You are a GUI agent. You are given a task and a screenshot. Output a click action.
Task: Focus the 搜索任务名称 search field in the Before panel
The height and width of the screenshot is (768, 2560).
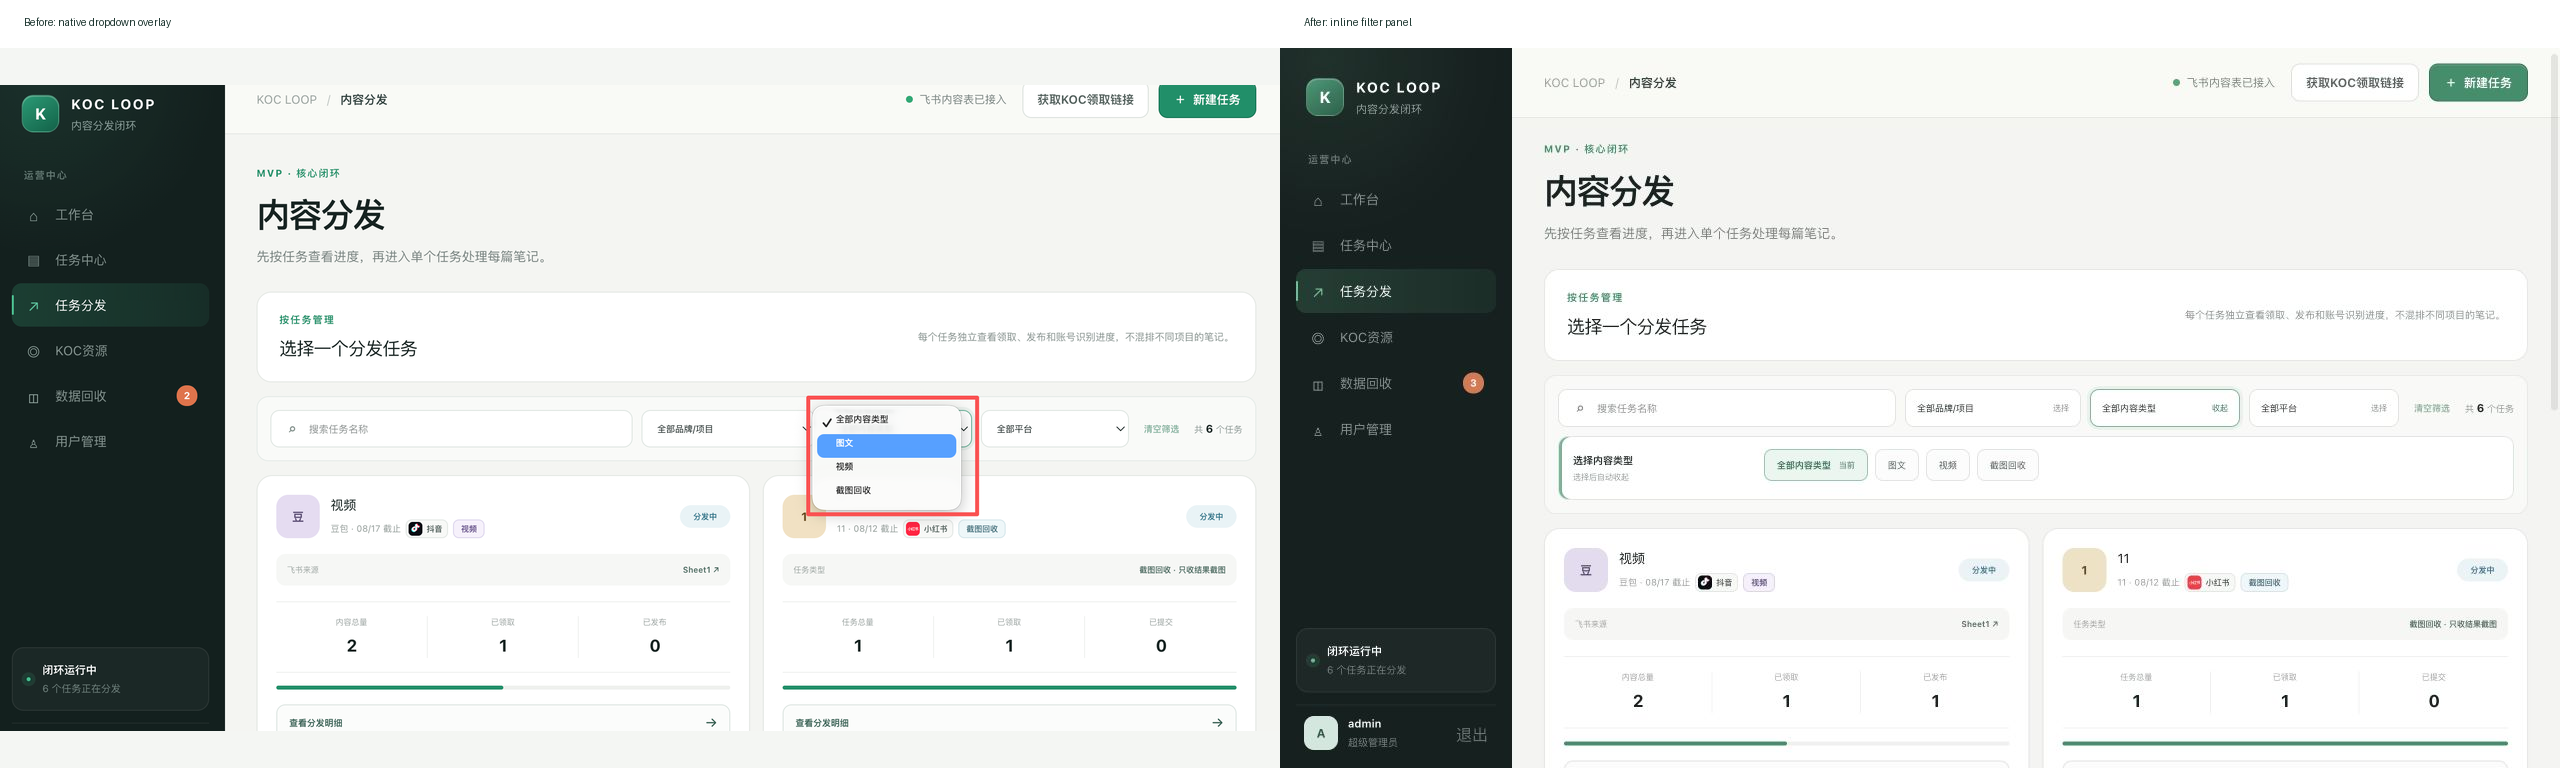click(x=451, y=429)
